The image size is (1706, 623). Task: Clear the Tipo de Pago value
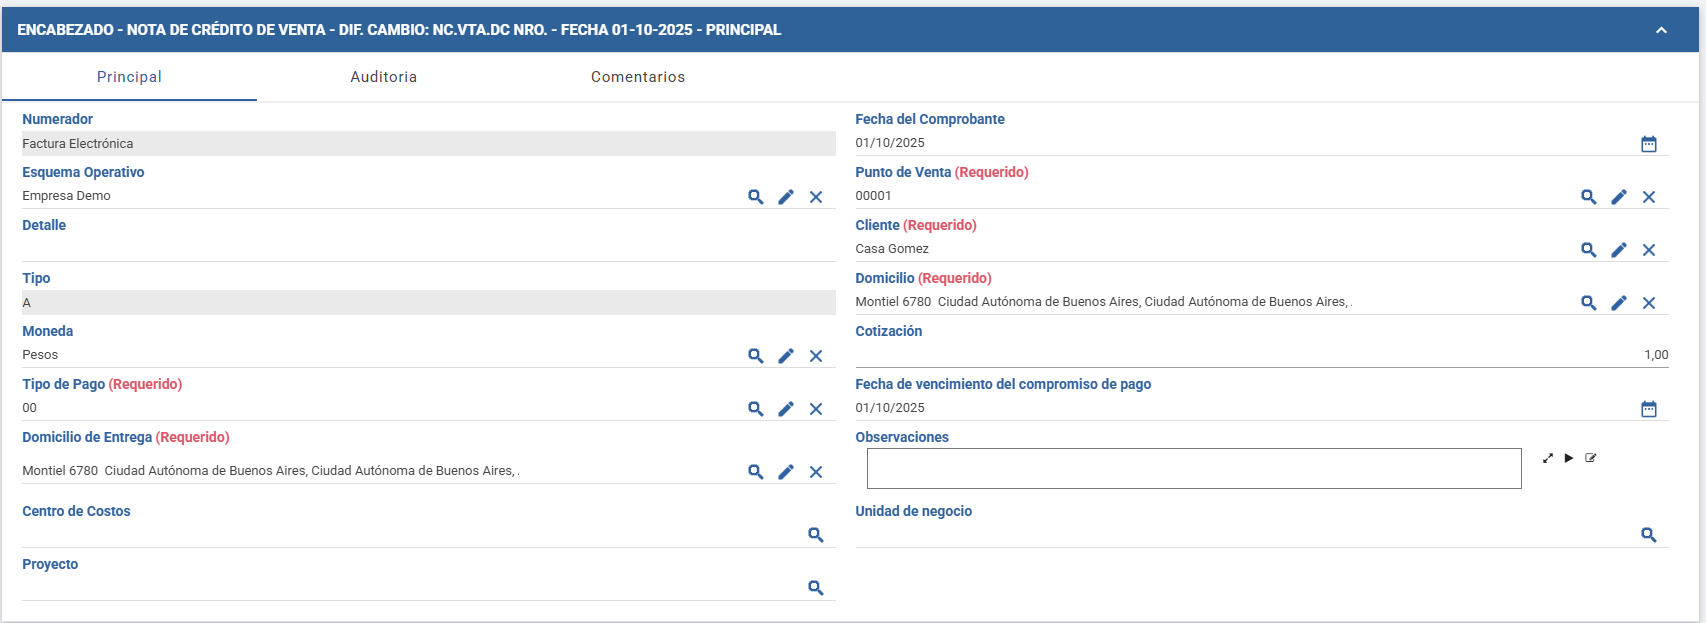pos(816,409)
